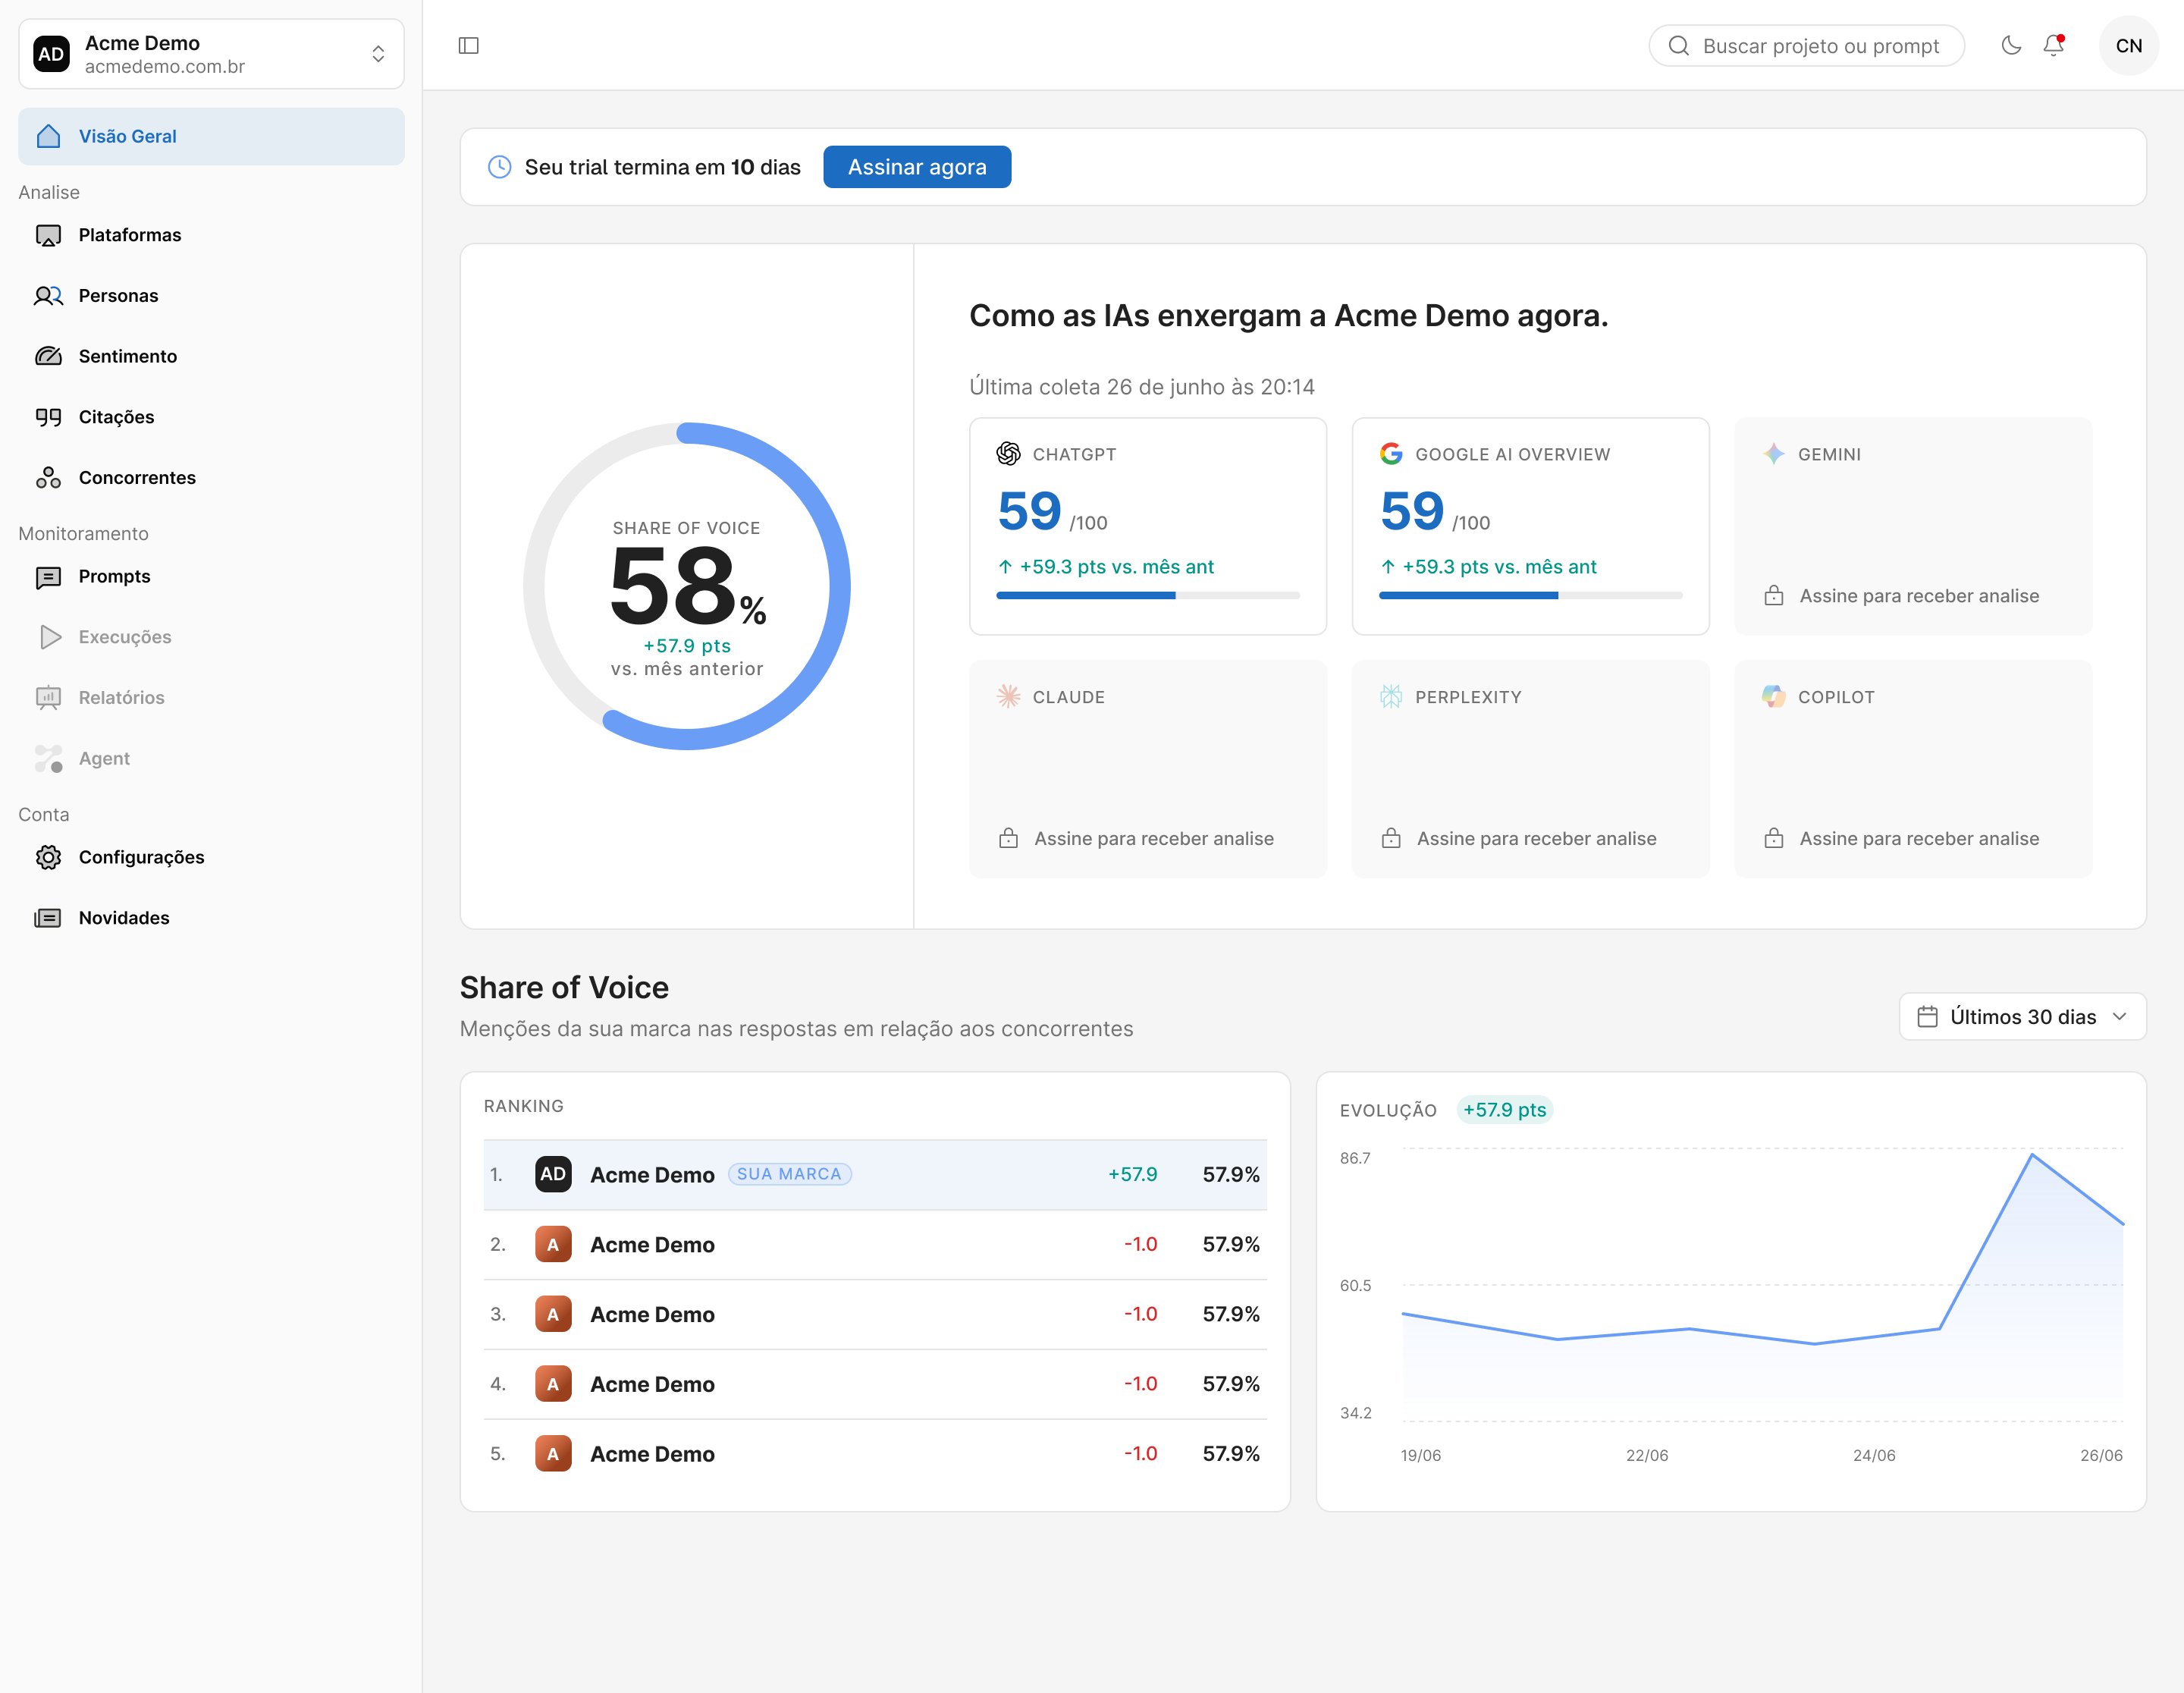
Task: Click the 26/06 date label on the chart
Action: coord(2101,1456)
